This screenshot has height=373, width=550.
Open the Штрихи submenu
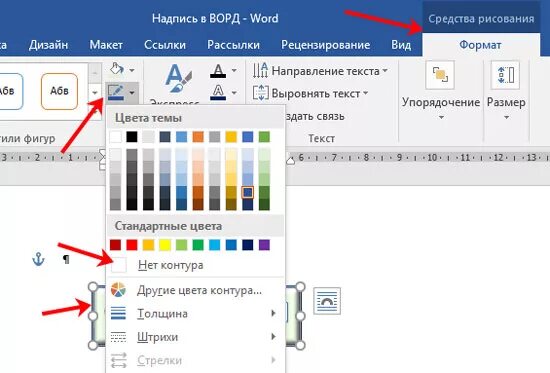tap(195, 337)
